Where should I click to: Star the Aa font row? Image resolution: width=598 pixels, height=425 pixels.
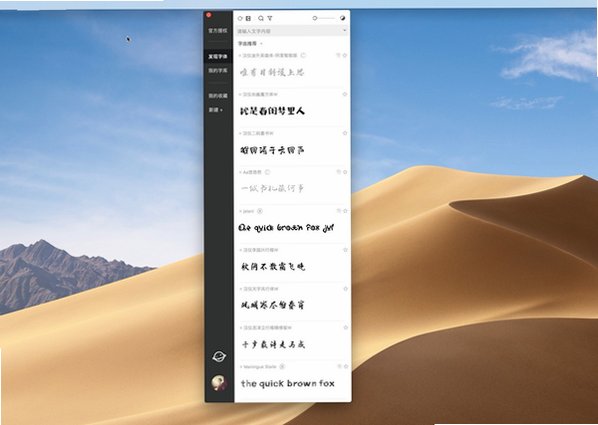tap(345, 172)
